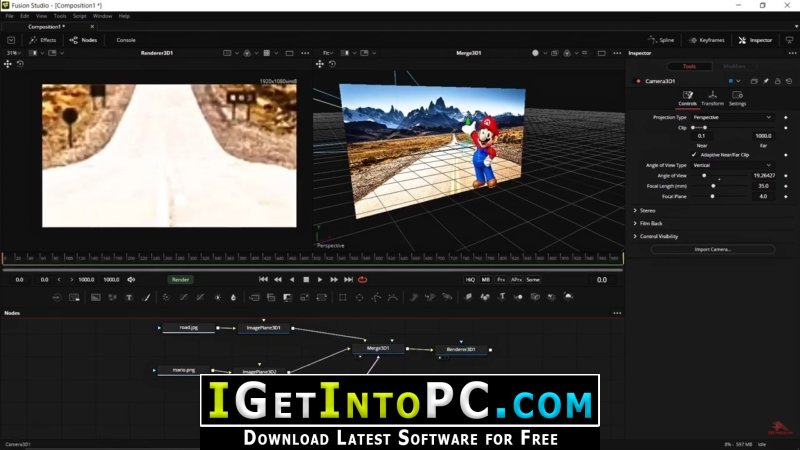The width and height of the screenshot is (800, 450).
Task: Select the Ellipse mask tool
Action: pos(360,297)
